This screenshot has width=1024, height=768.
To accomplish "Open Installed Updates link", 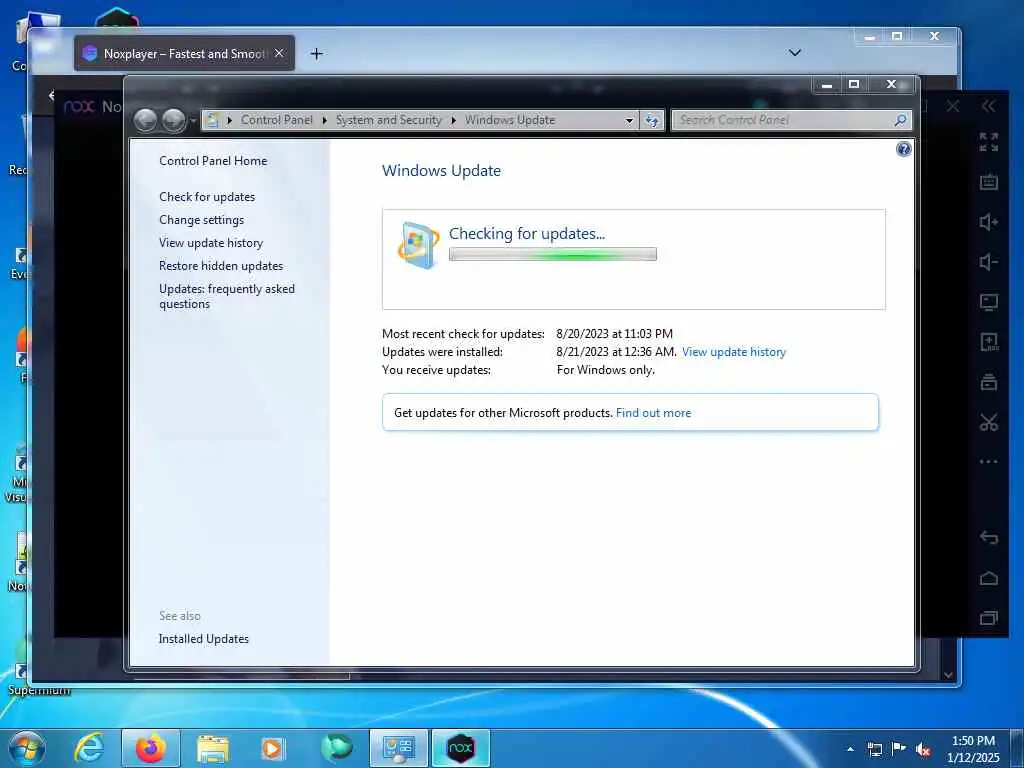I will pos(204,639).
